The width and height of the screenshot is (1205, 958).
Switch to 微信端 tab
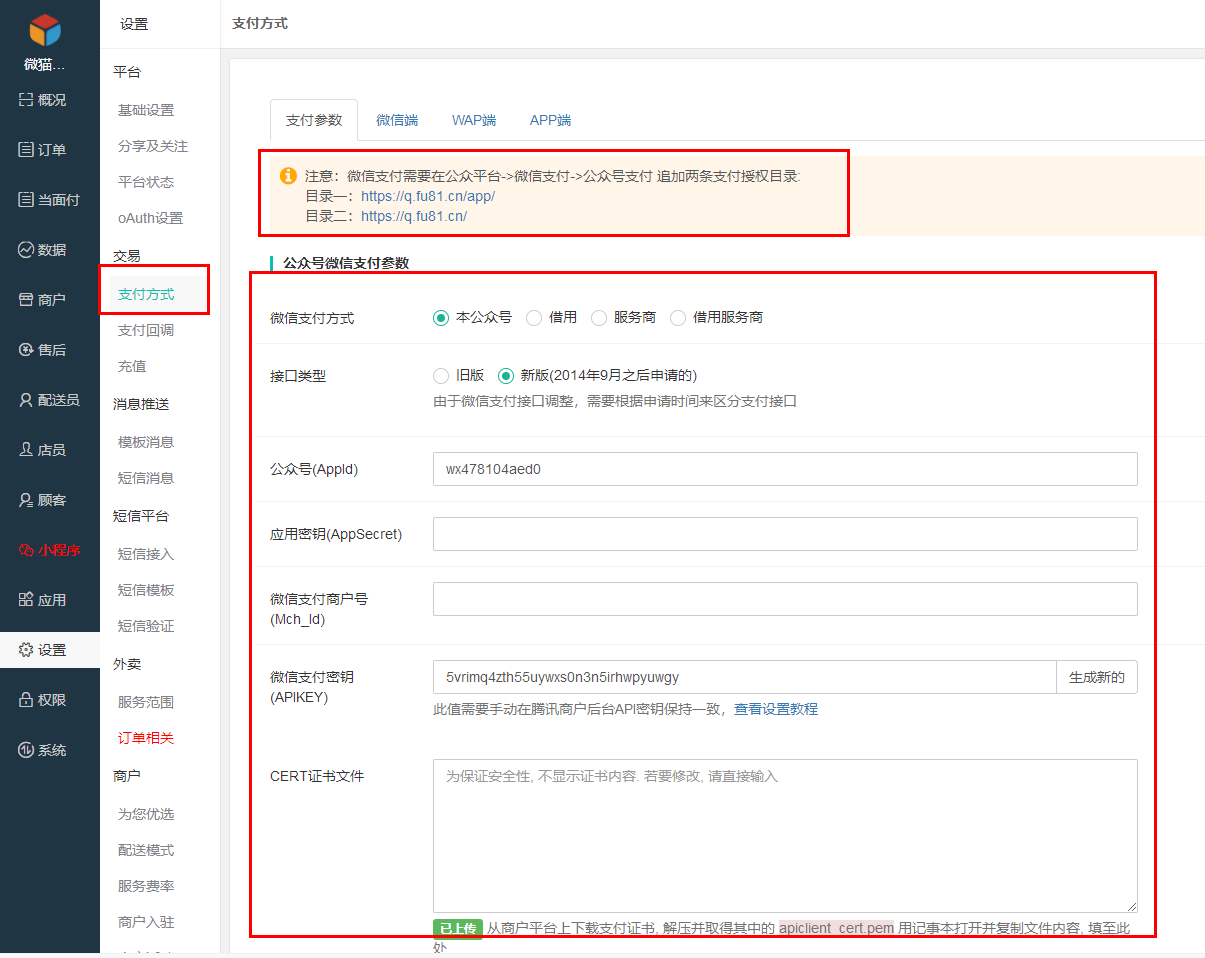pos(397,120)
